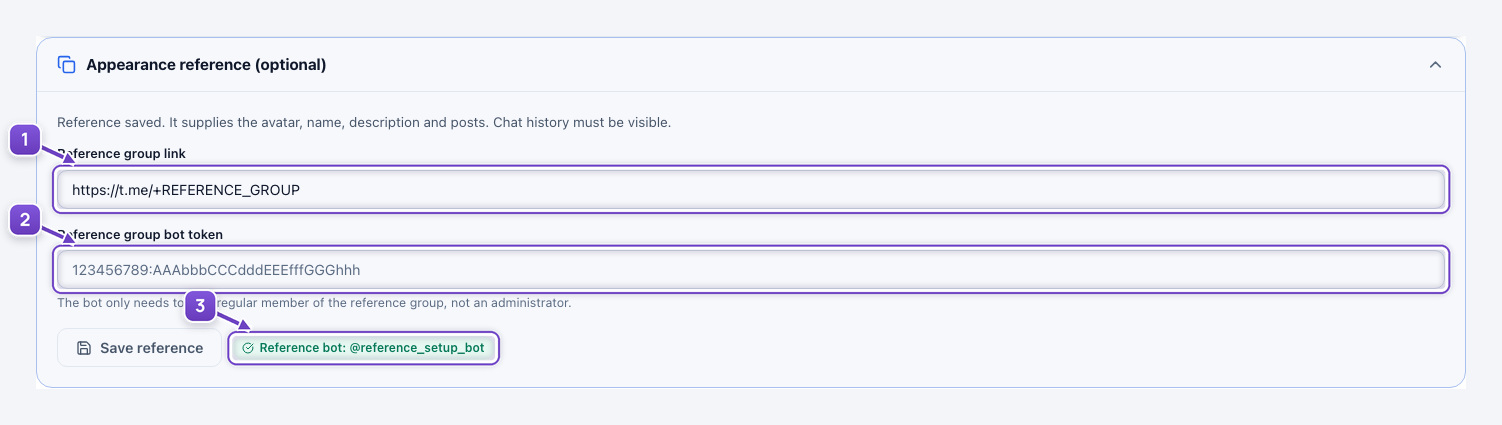
Task: Collapse the Appearance reference section with the chevron
Action: pos(1435,65)
